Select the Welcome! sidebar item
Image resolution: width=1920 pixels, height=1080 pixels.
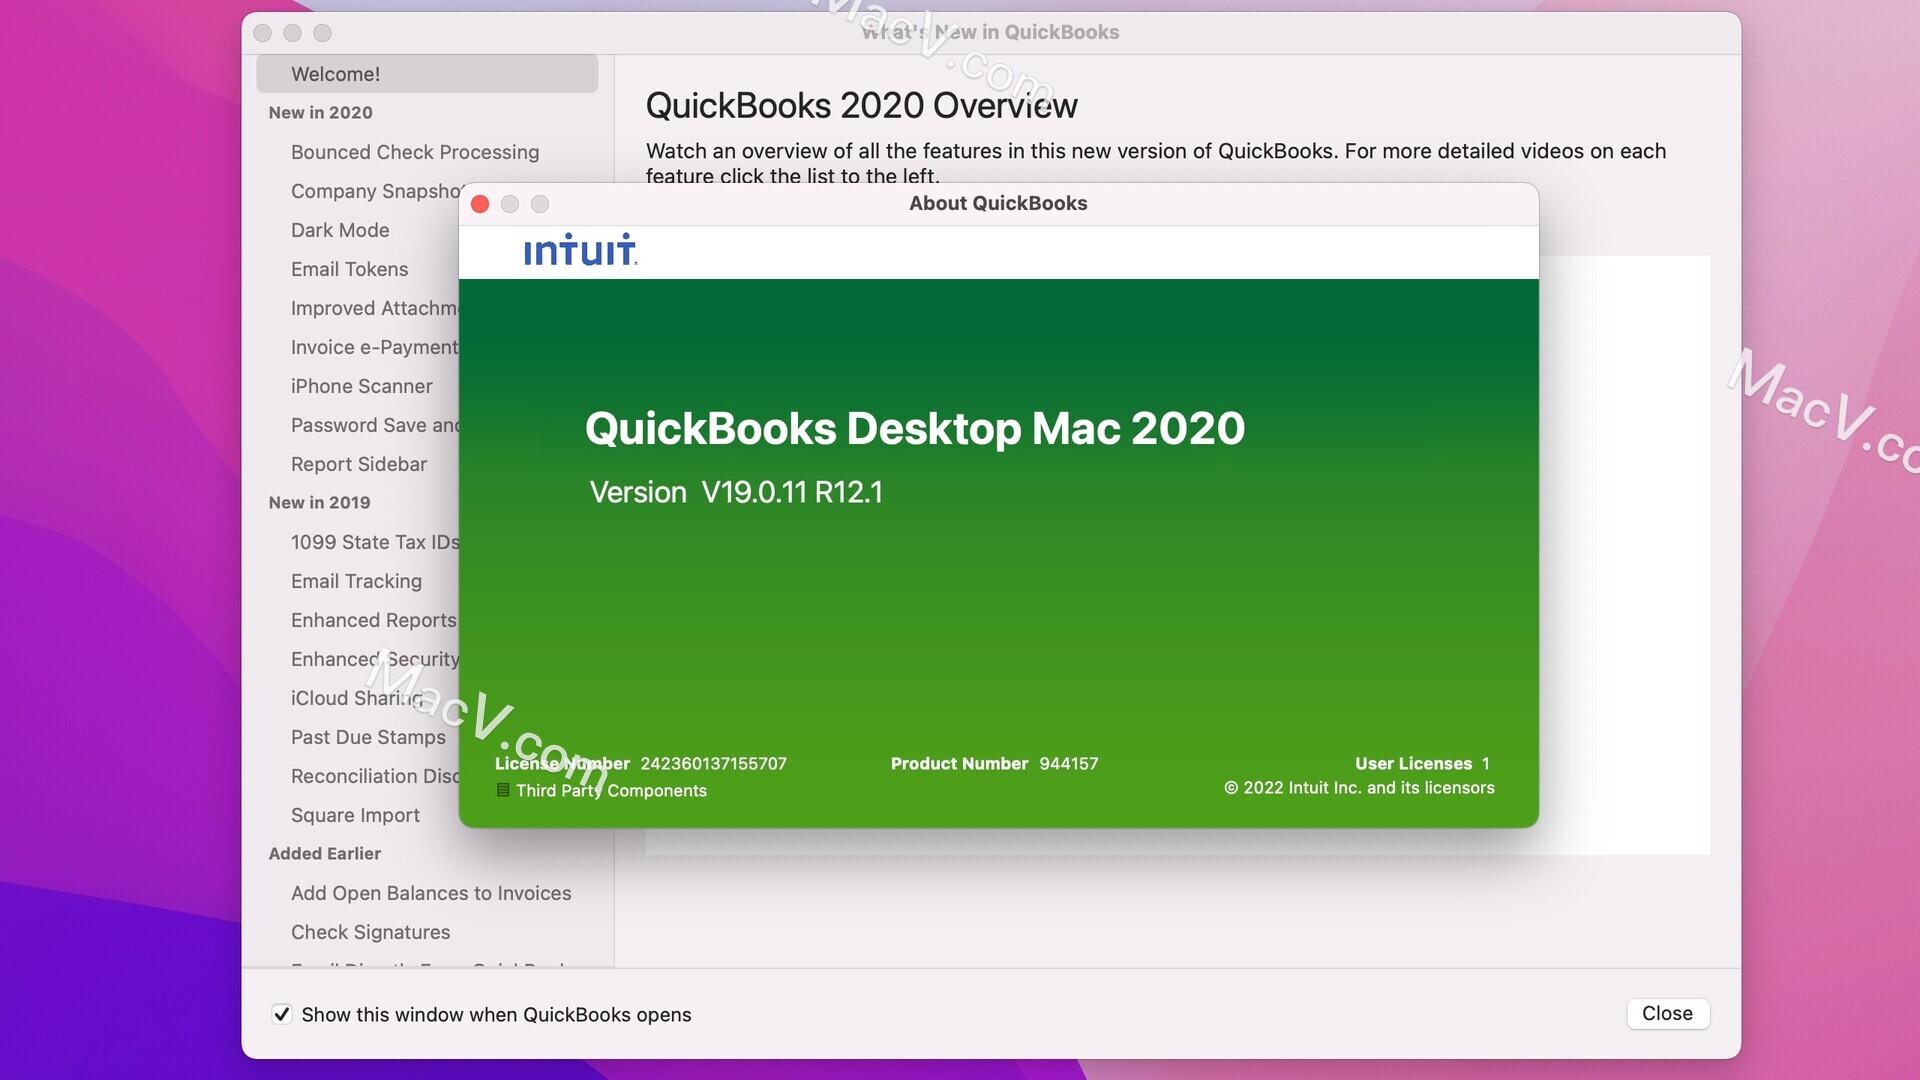pos(427,74)
